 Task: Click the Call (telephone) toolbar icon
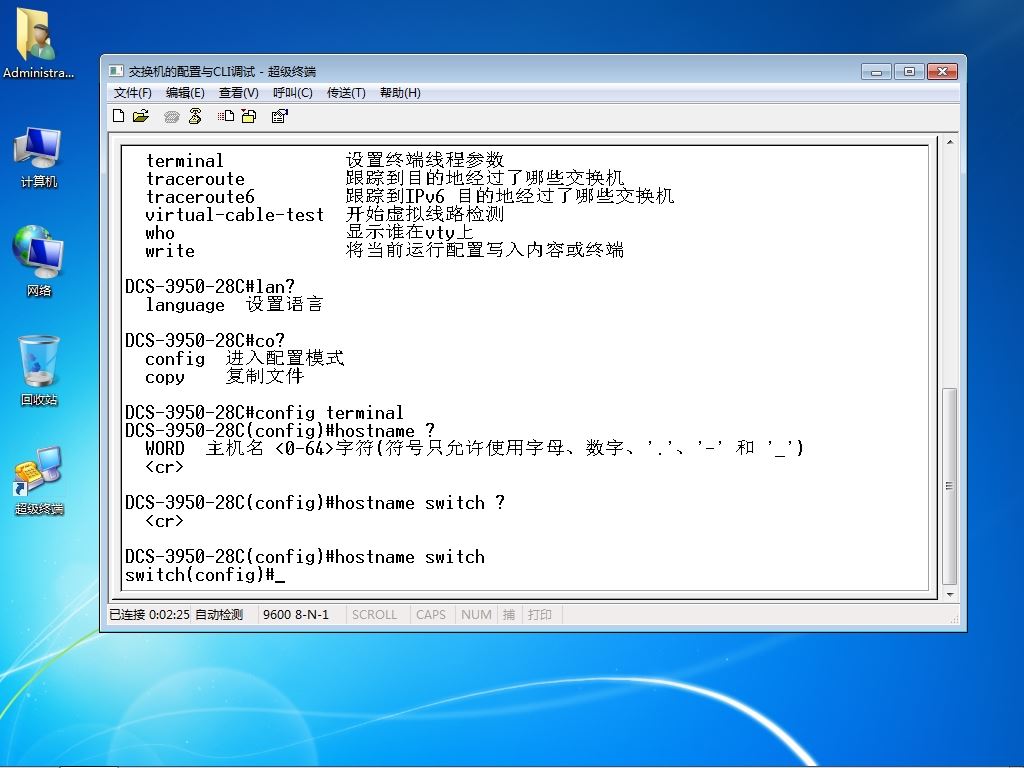(x=172, y=116)
